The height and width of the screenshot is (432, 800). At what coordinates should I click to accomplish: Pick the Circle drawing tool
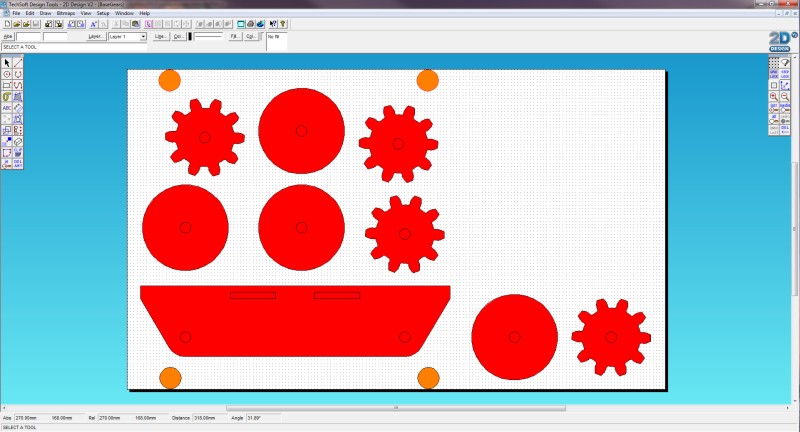pyautogui.click(x=7, y=74)
